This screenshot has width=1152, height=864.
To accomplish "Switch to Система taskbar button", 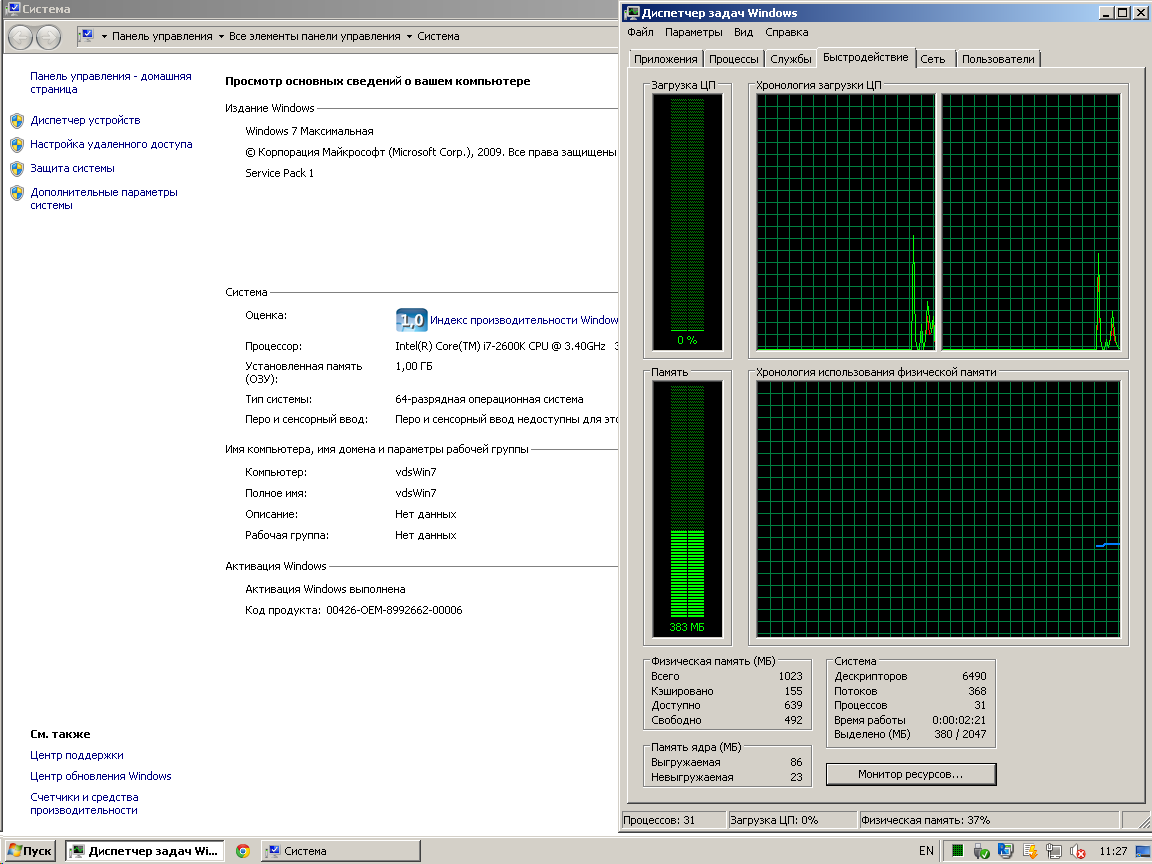I will [341, 851].
